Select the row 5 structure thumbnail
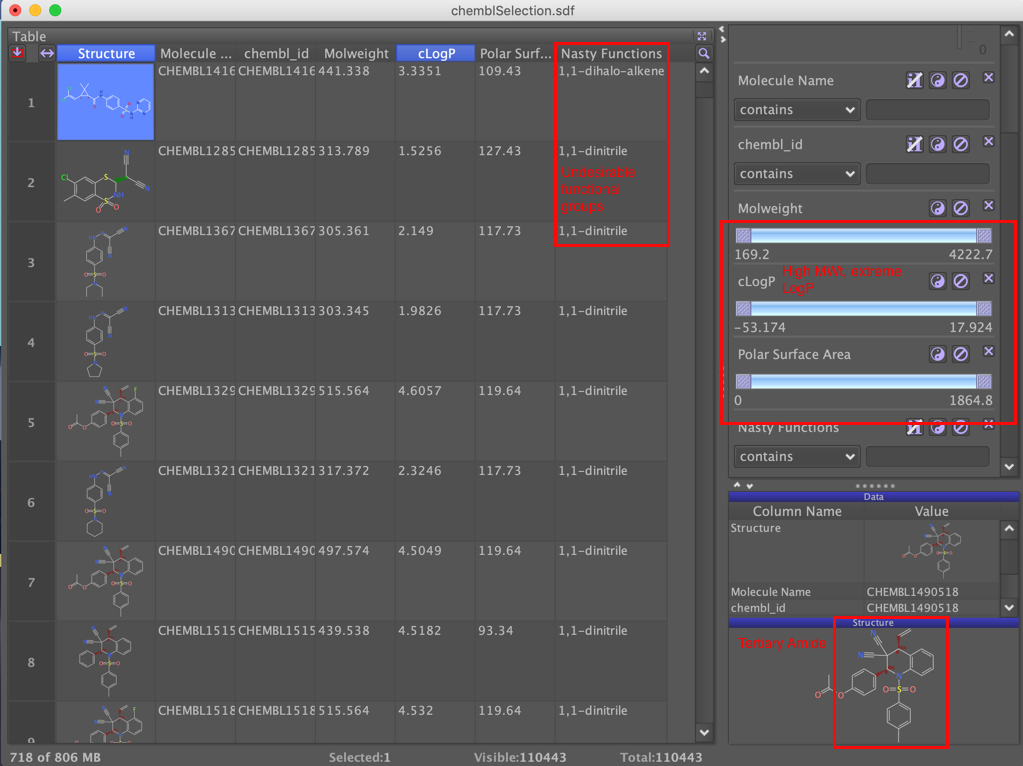Viewport: 1023px width, 766px height. click(106, 422)
